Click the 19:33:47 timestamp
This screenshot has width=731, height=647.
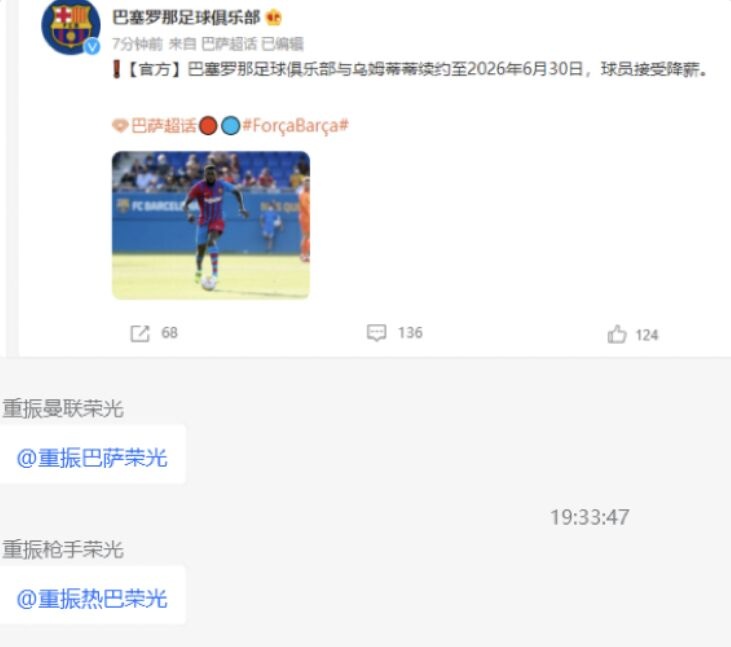[x=590, y=517]
